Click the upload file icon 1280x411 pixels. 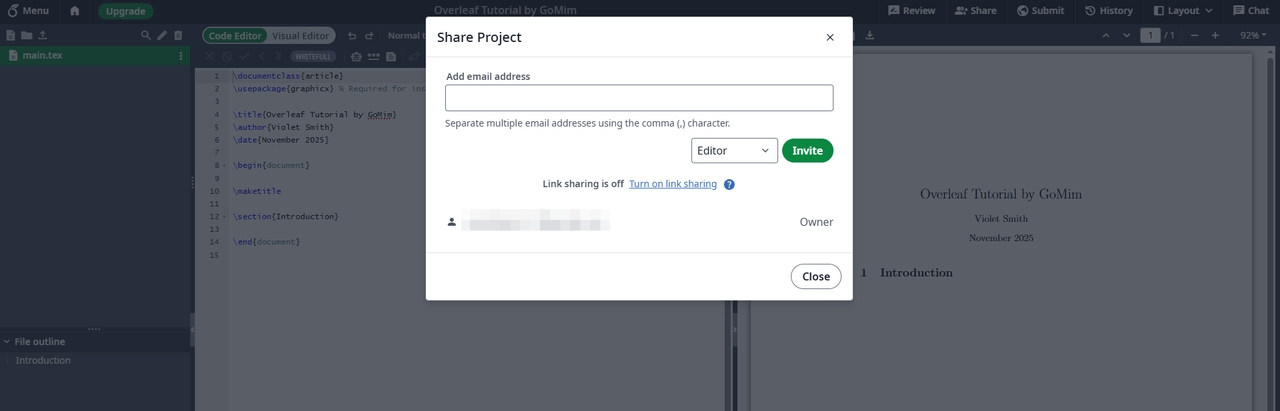coord(42,35)
